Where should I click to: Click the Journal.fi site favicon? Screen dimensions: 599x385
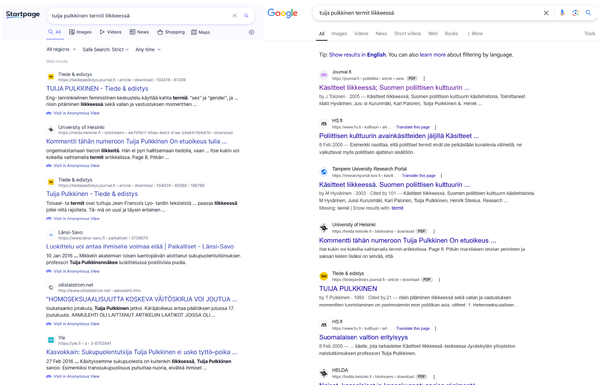pyautogui.click(x=324, y=75)
